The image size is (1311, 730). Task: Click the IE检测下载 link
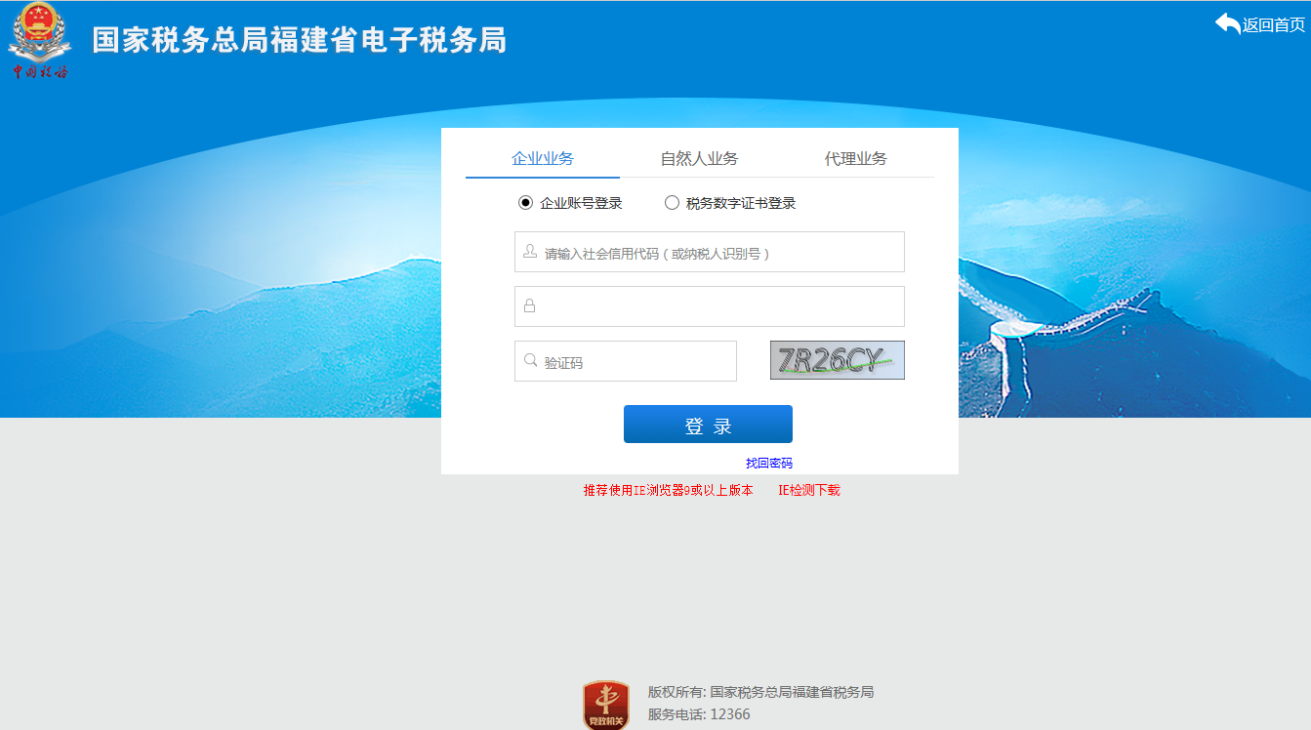click(809, 490)
